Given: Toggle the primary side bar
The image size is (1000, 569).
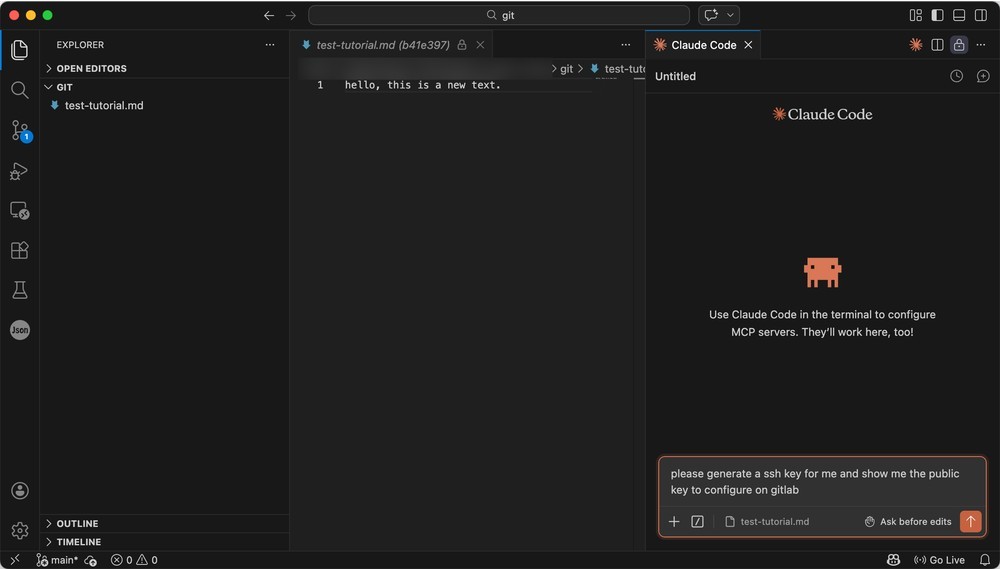Looking at the screenshot, I should pyautogui.click(x=938, y=15).
